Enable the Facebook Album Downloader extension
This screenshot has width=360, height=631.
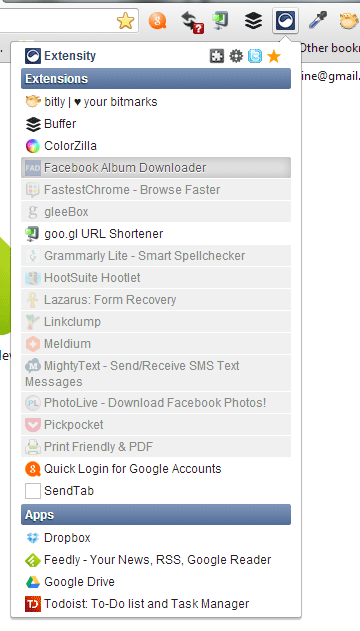(x=156, y=167)
